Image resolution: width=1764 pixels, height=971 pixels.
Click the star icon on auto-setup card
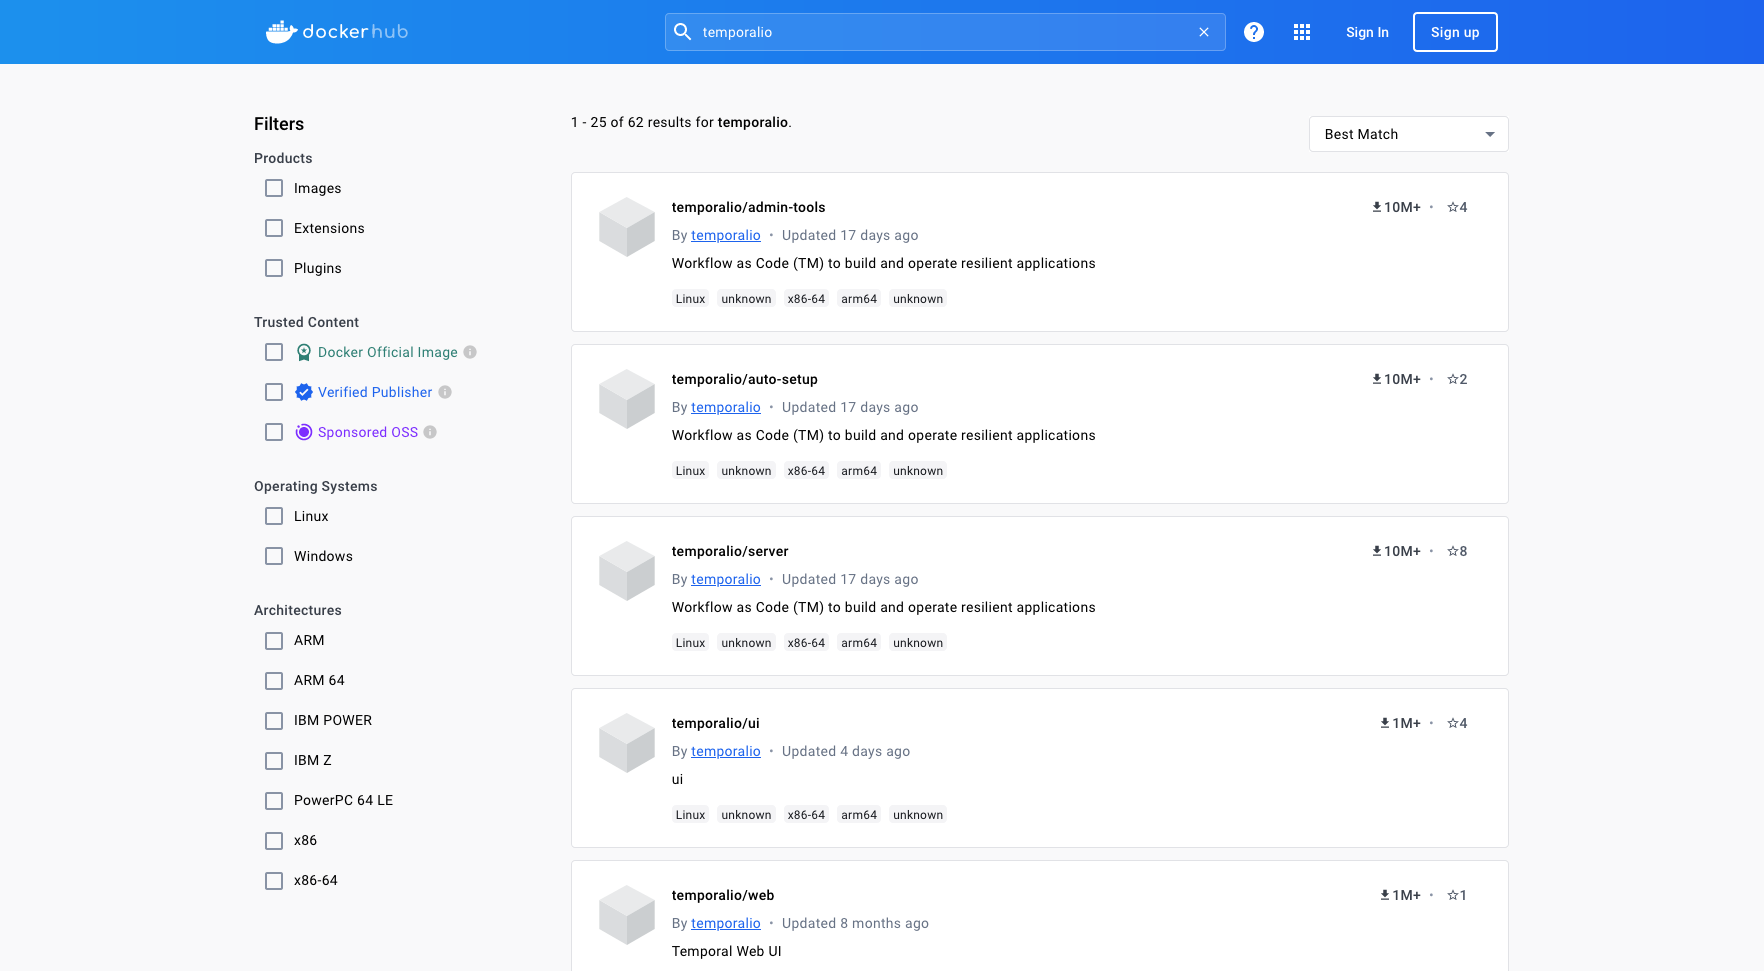(1452, 379)
